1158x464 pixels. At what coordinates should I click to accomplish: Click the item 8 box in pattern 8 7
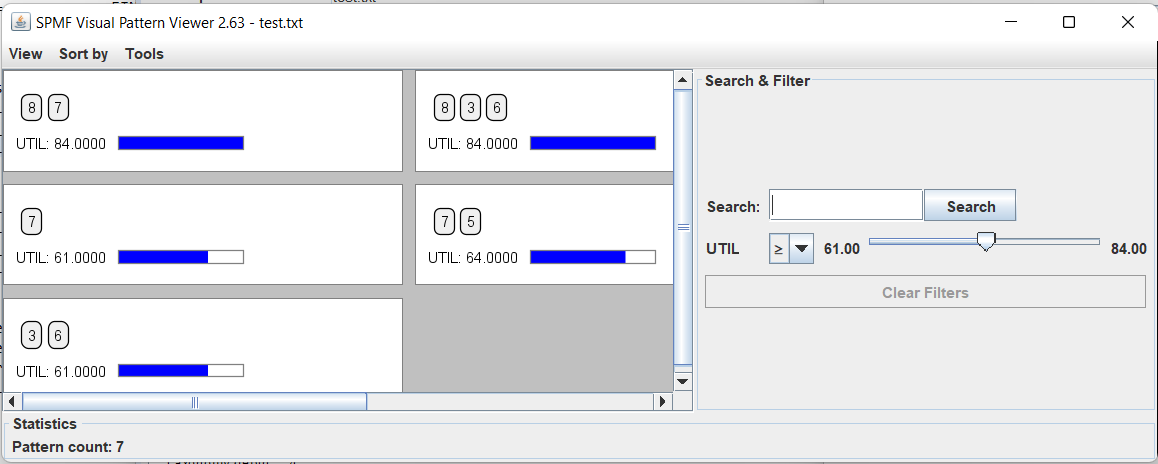point(32,108)
